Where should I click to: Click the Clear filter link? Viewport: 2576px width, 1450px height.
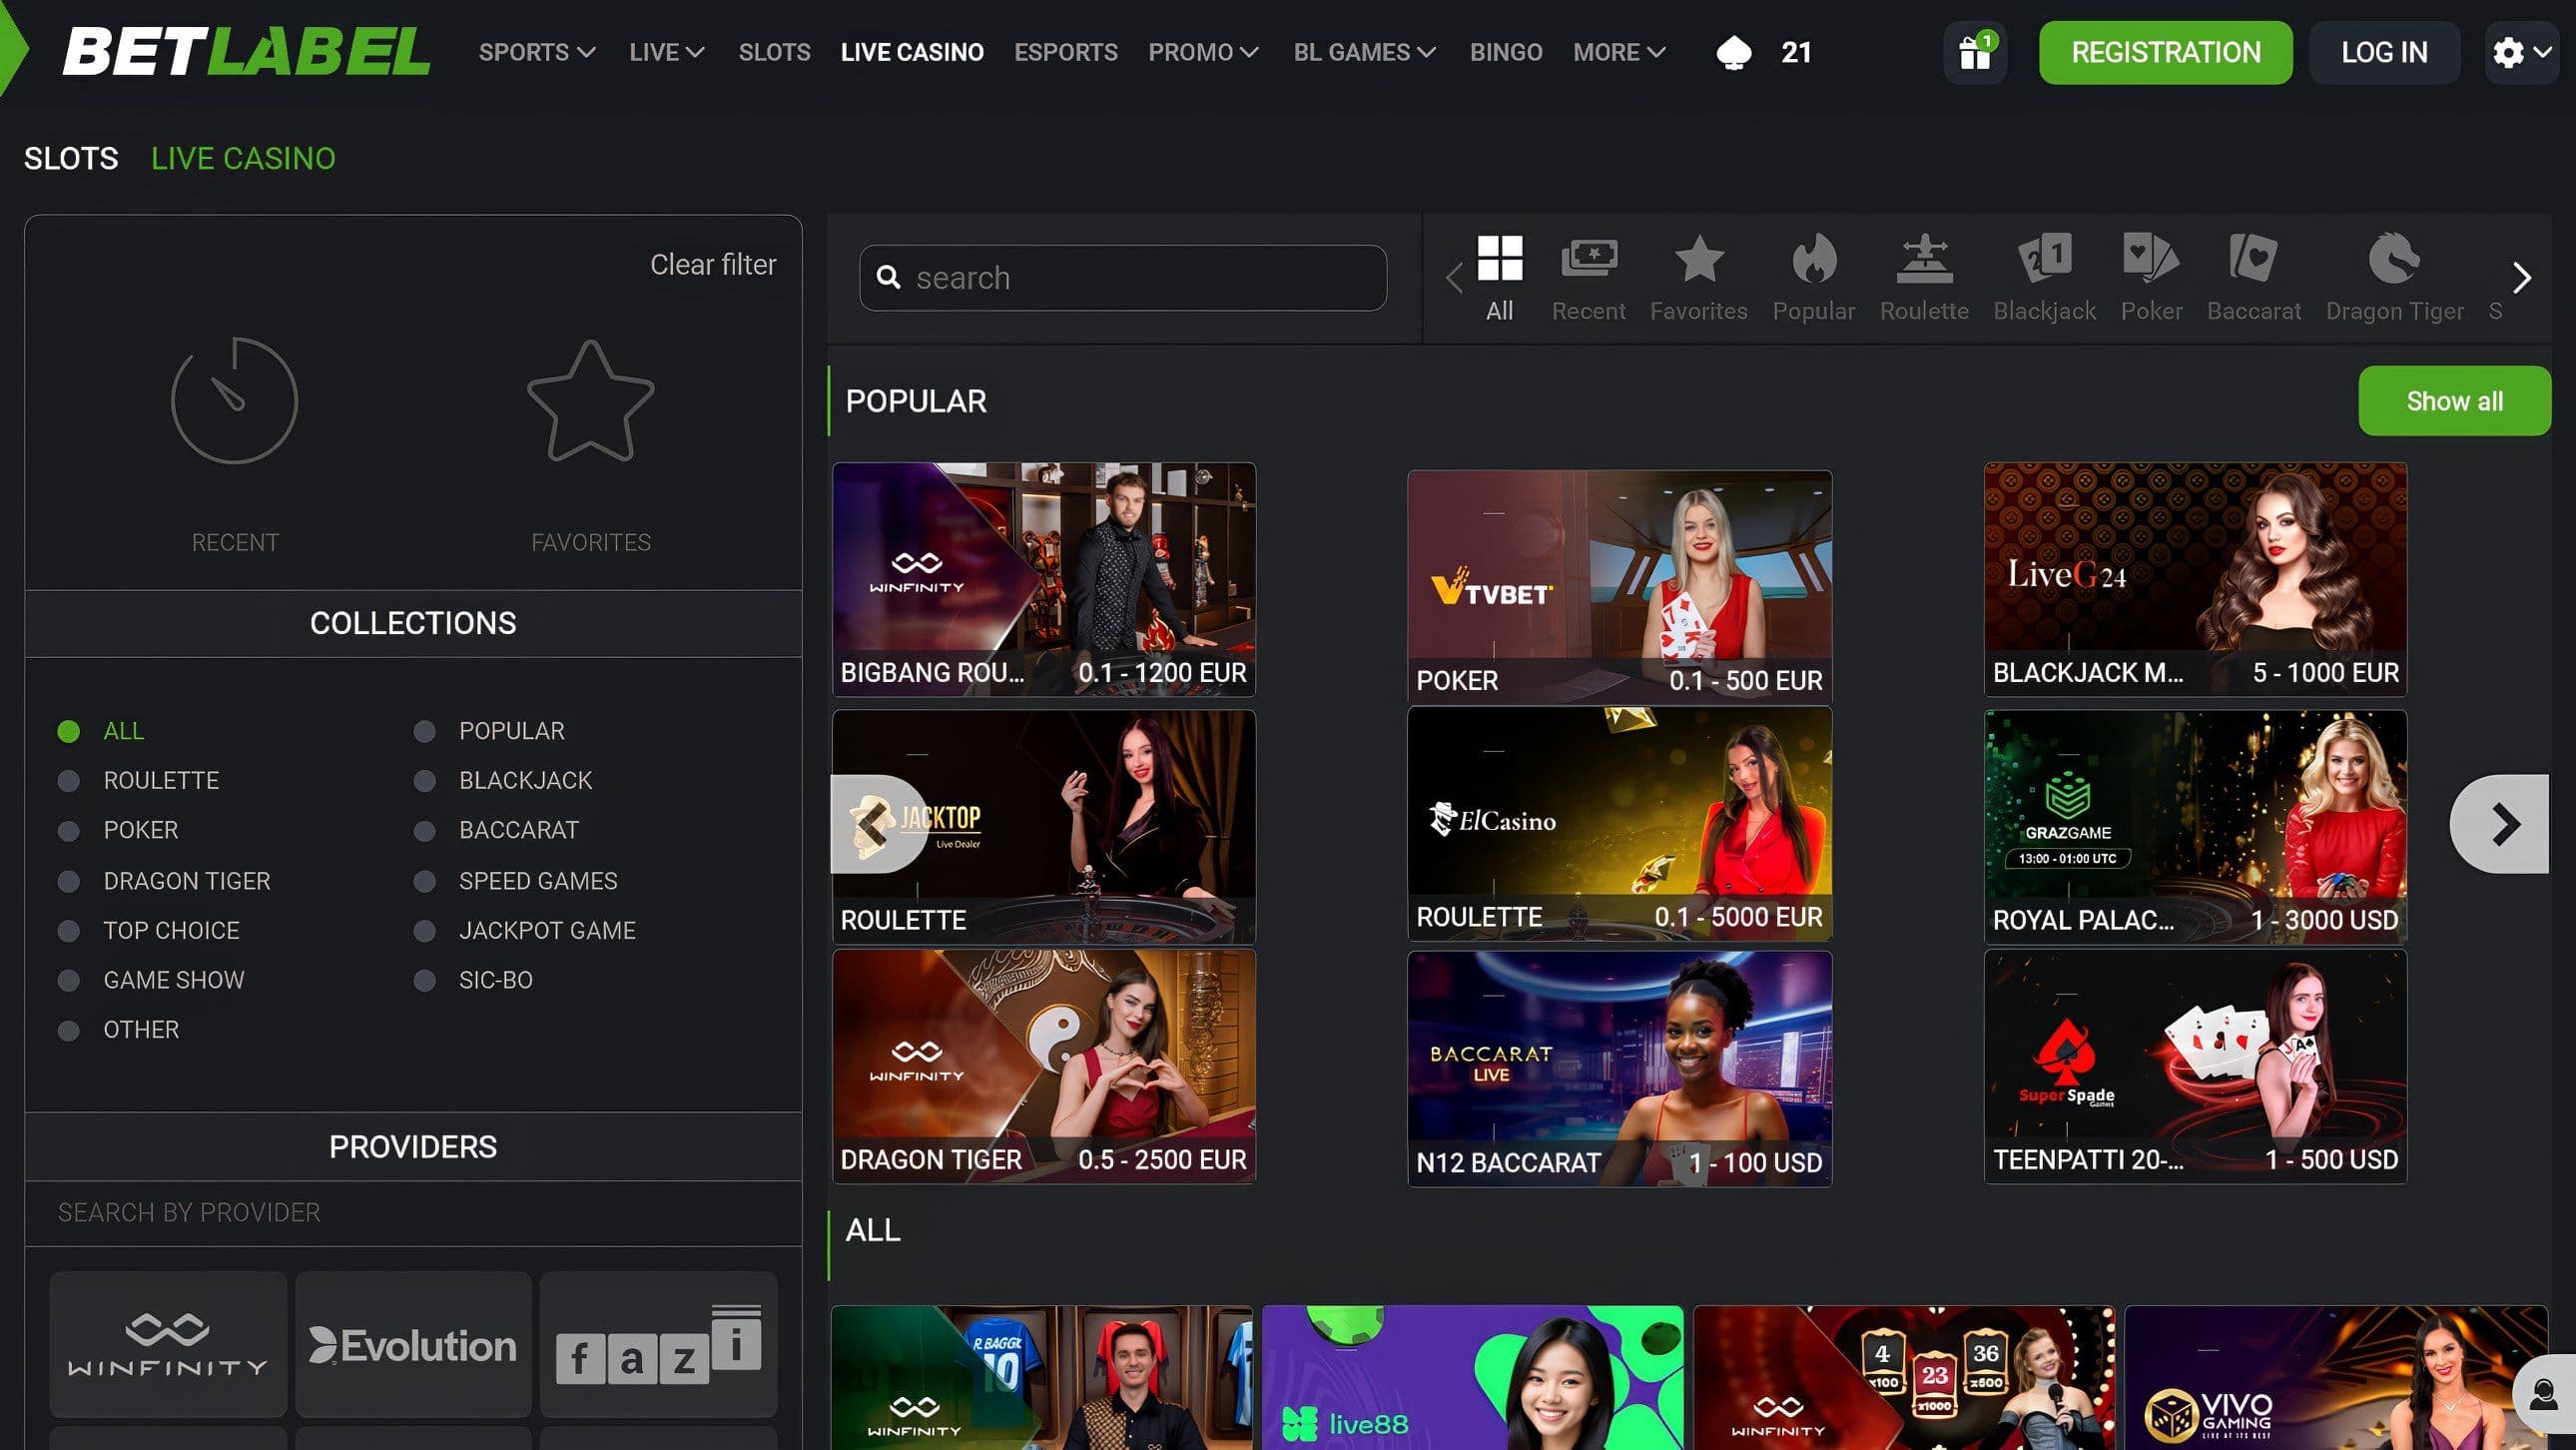click(712, 264)
